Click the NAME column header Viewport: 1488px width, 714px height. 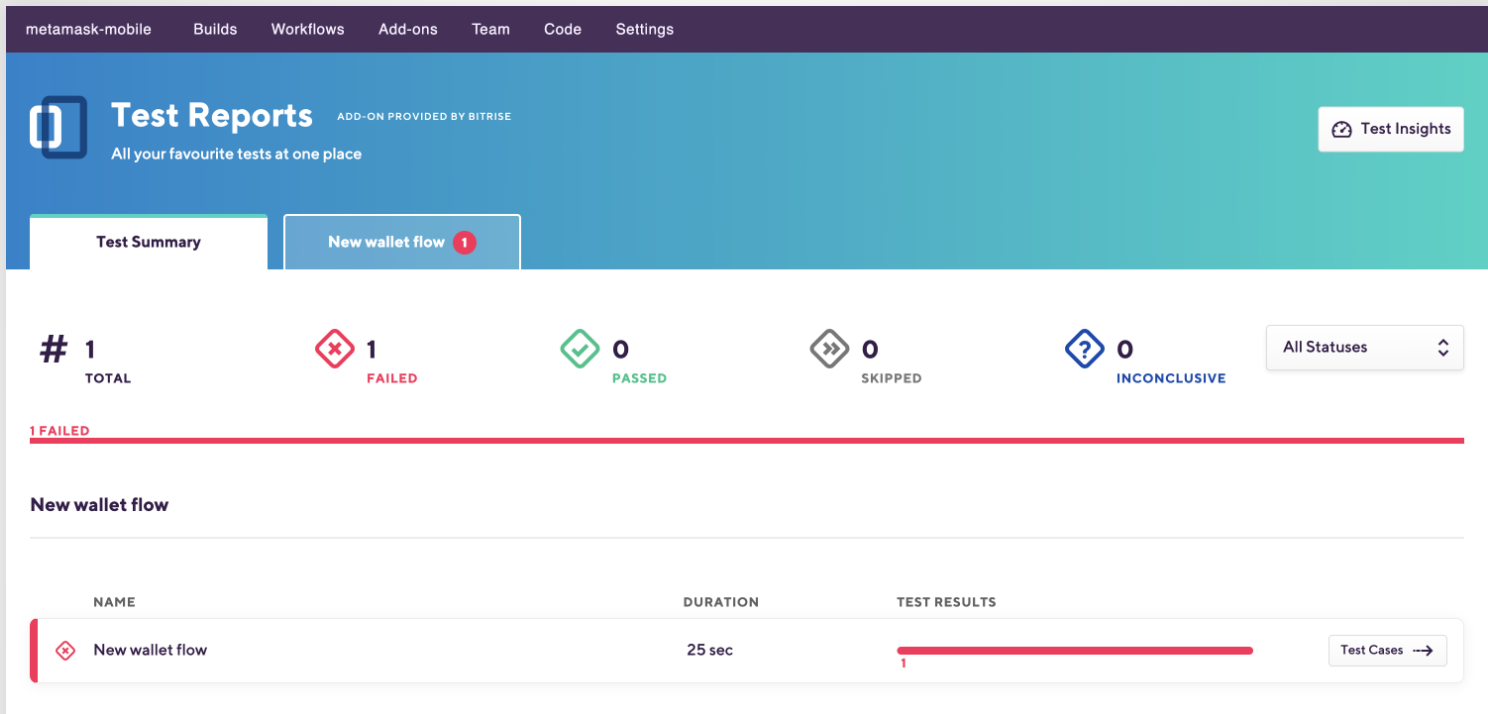pos(114,602)
